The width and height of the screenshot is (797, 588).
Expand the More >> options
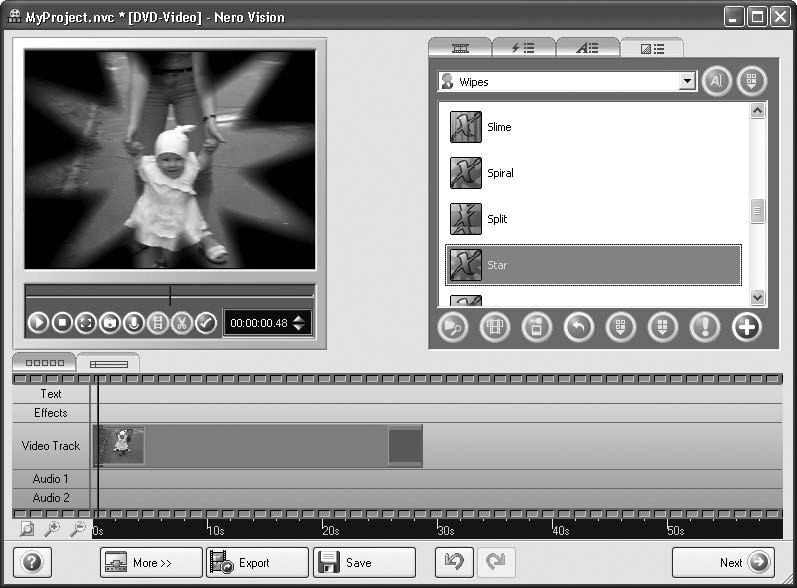(x=151, y=563)
